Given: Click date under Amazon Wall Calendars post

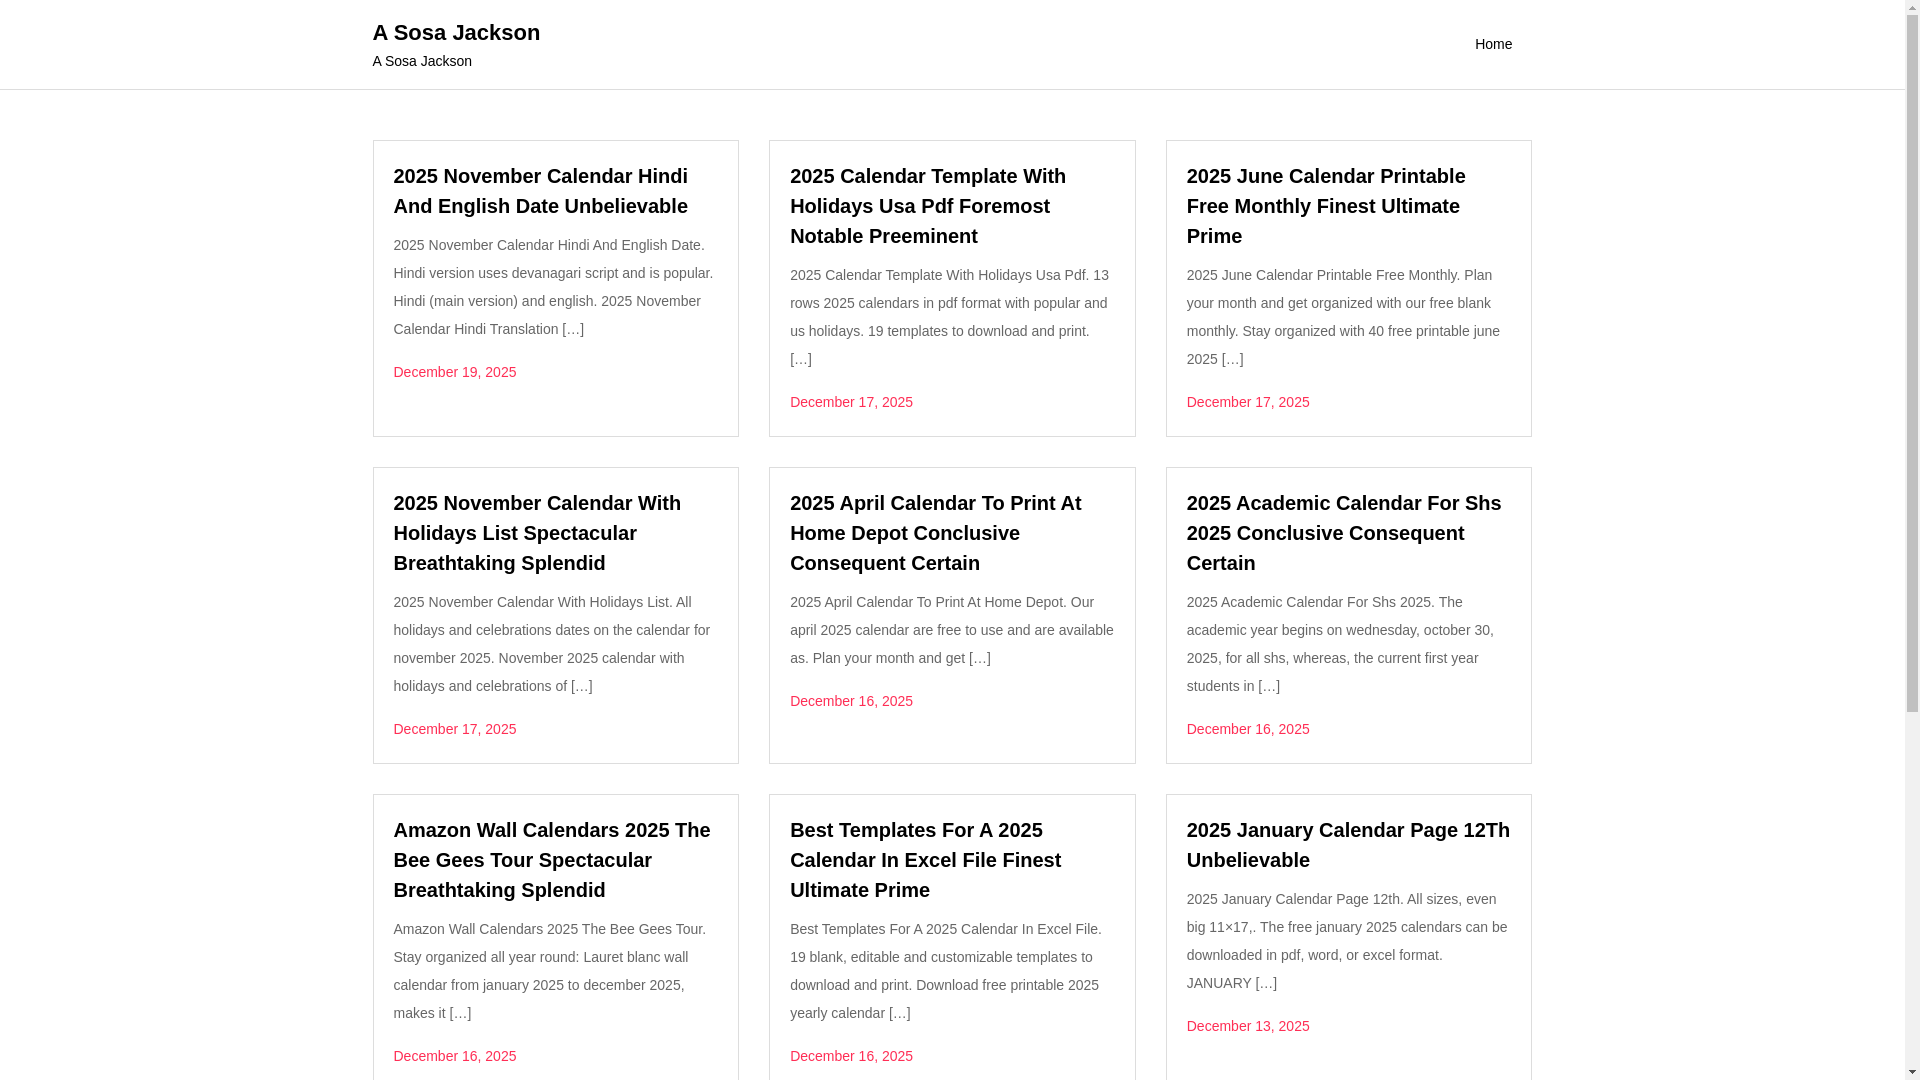Looking at the screenshot, I should coord(454,1056).
